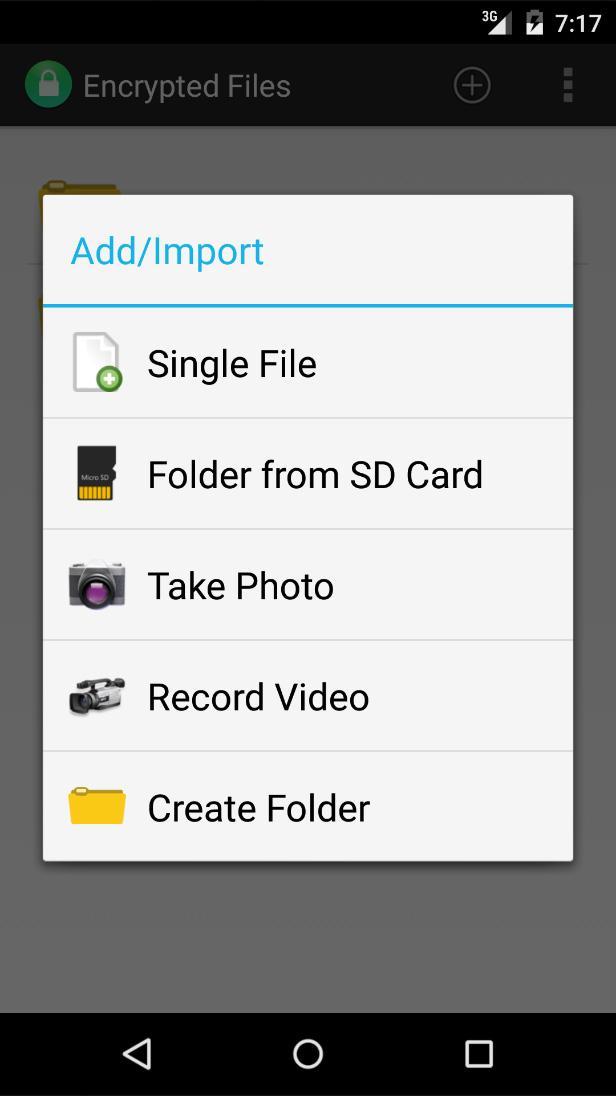Choose the Record Video entry
Image resolution: width=616 pixels, height=1096 pixels.
click(308, 696)
